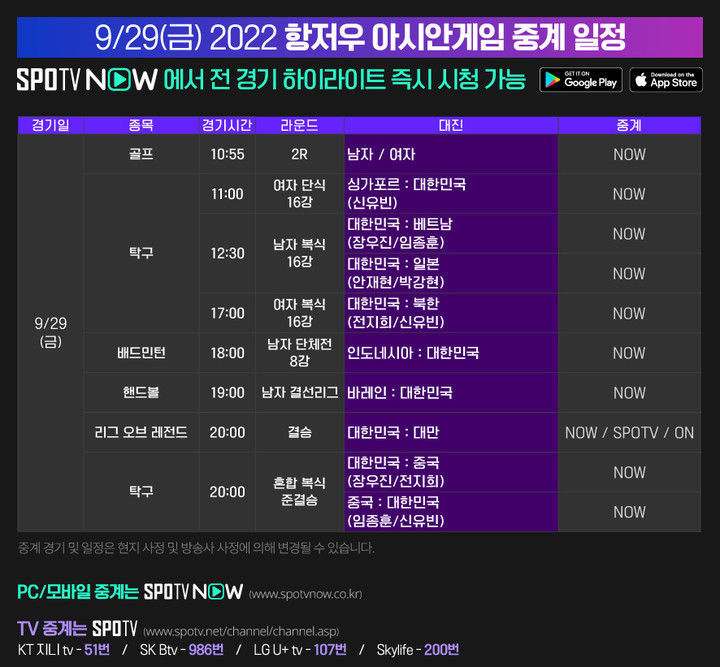Viewport: 720px width, 667px height.
Task: Click the 종목 column header
Action: click(x=141, y=125)
